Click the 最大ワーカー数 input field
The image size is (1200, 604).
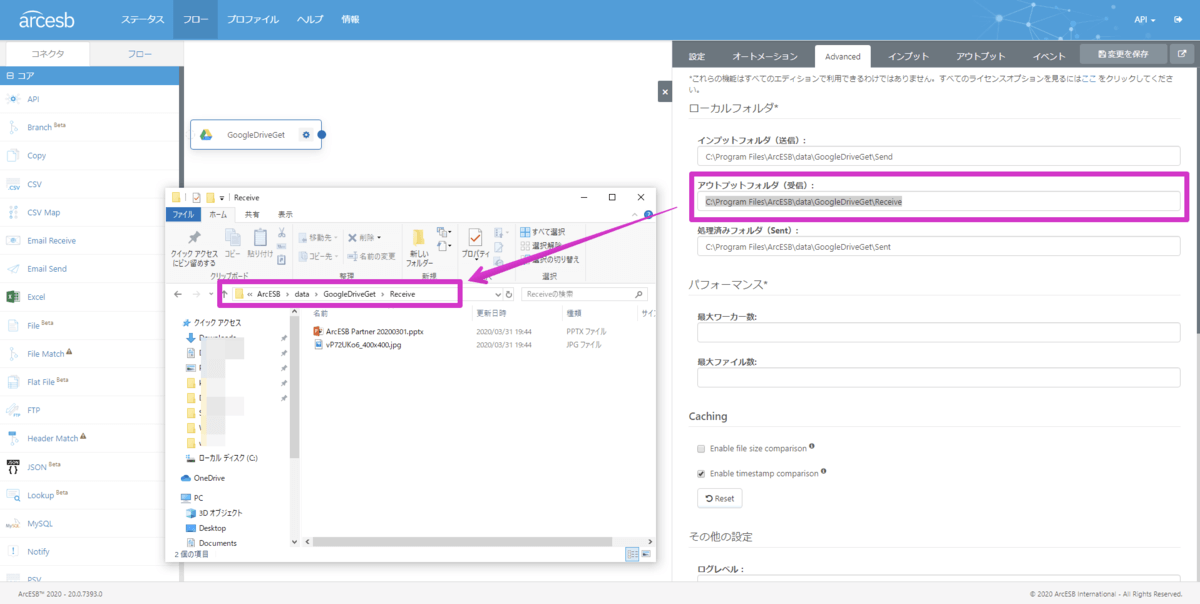[x=939, y=332]
